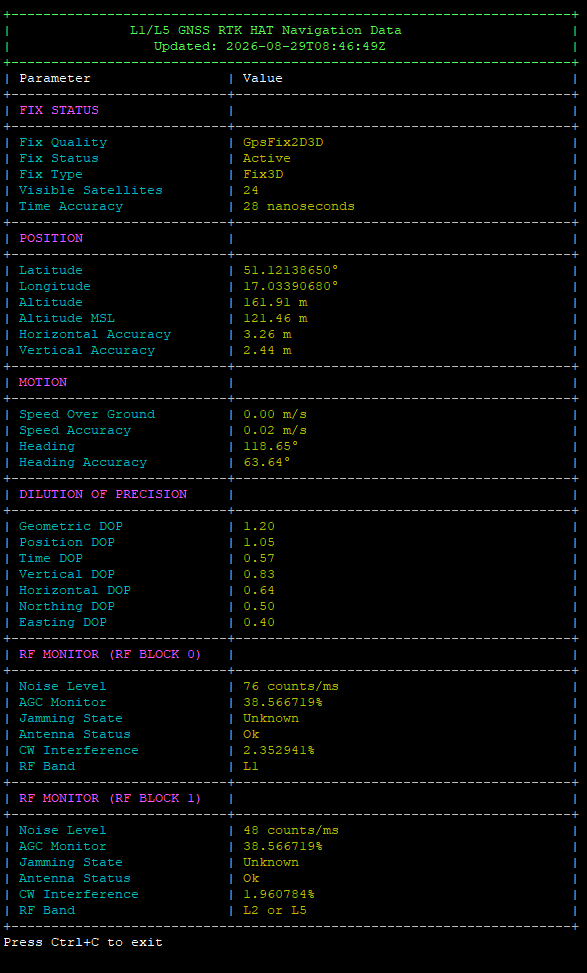The image size is (587, 973).
Task: Select the MOTION section heading
Action: pos(43,382)
